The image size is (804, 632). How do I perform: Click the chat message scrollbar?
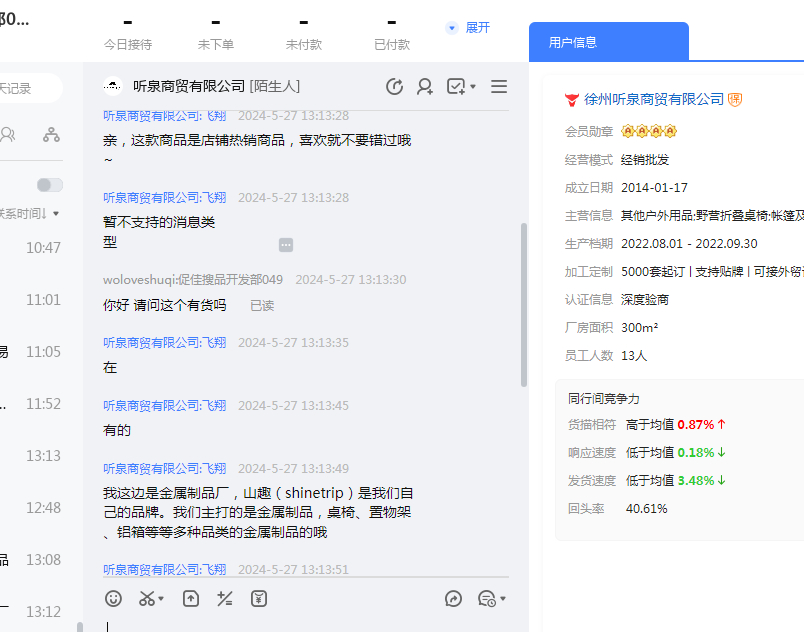tap(523, 304)
